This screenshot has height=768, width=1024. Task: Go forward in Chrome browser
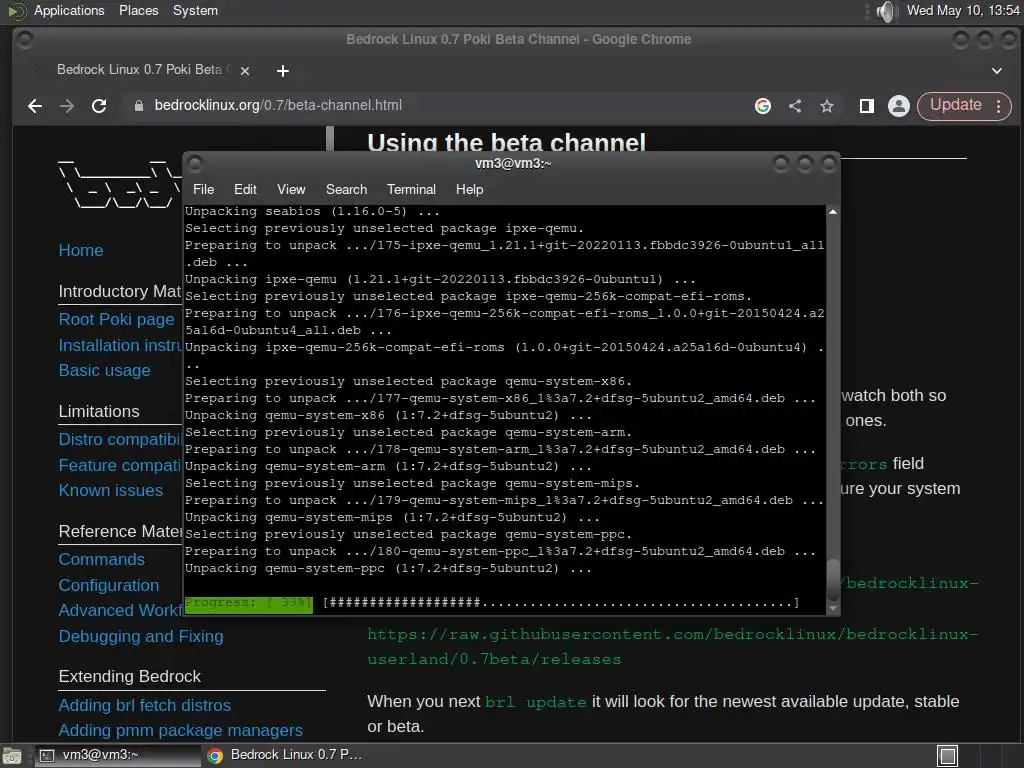pyautogui.click(x=67, y=106)
